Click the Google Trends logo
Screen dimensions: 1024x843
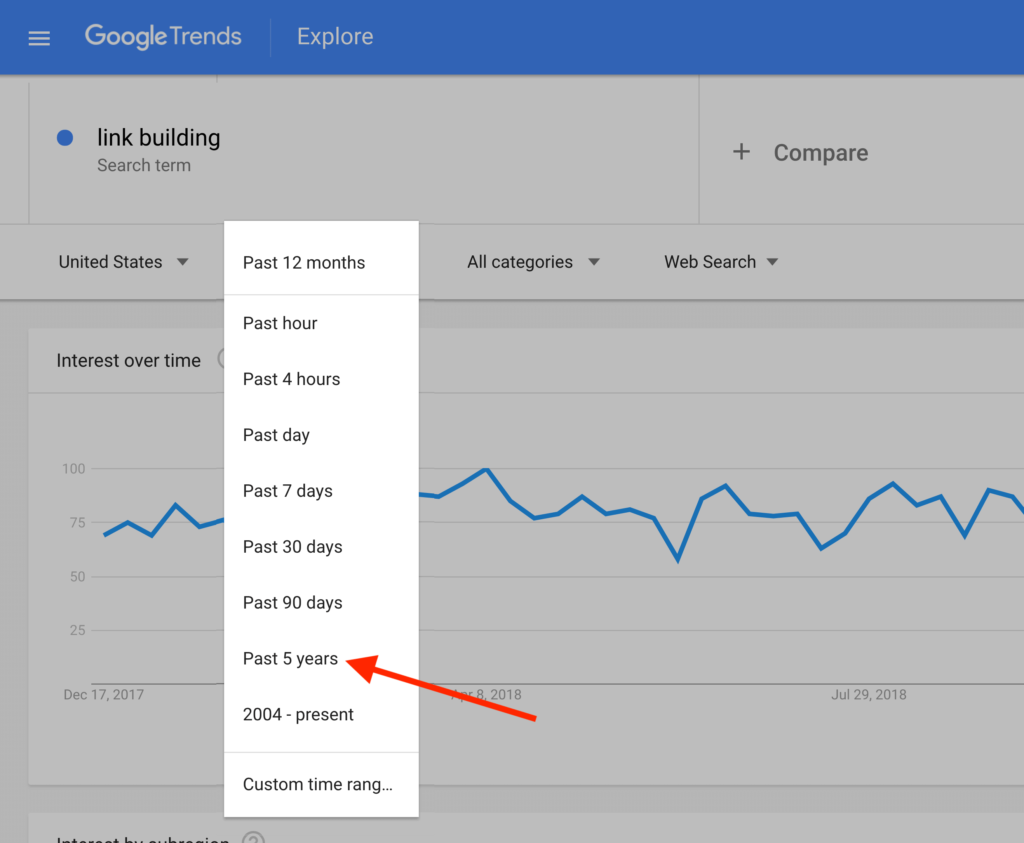tap(163, 37)
